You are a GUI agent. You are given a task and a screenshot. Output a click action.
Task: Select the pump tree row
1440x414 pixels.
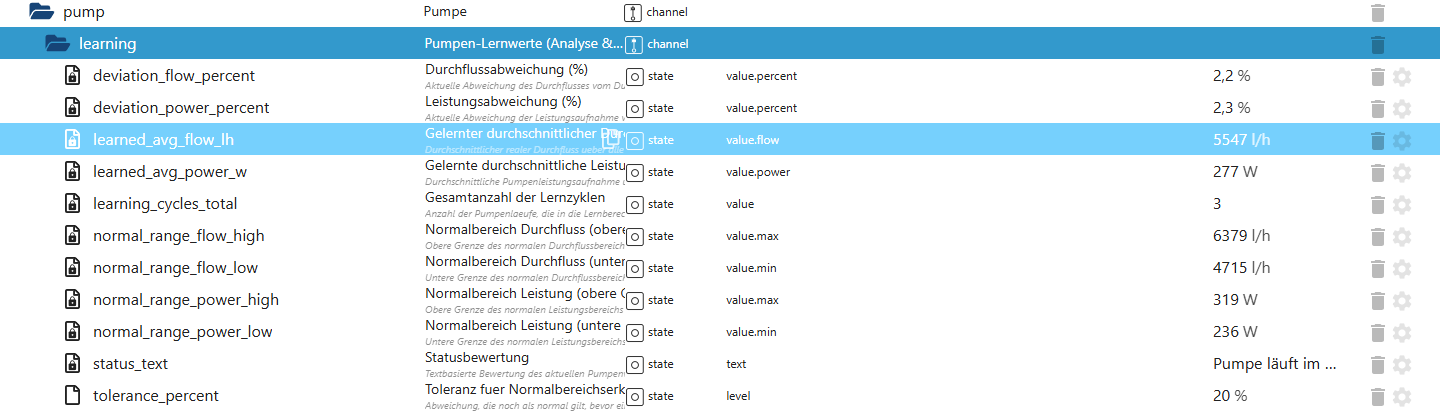[720, 12]
